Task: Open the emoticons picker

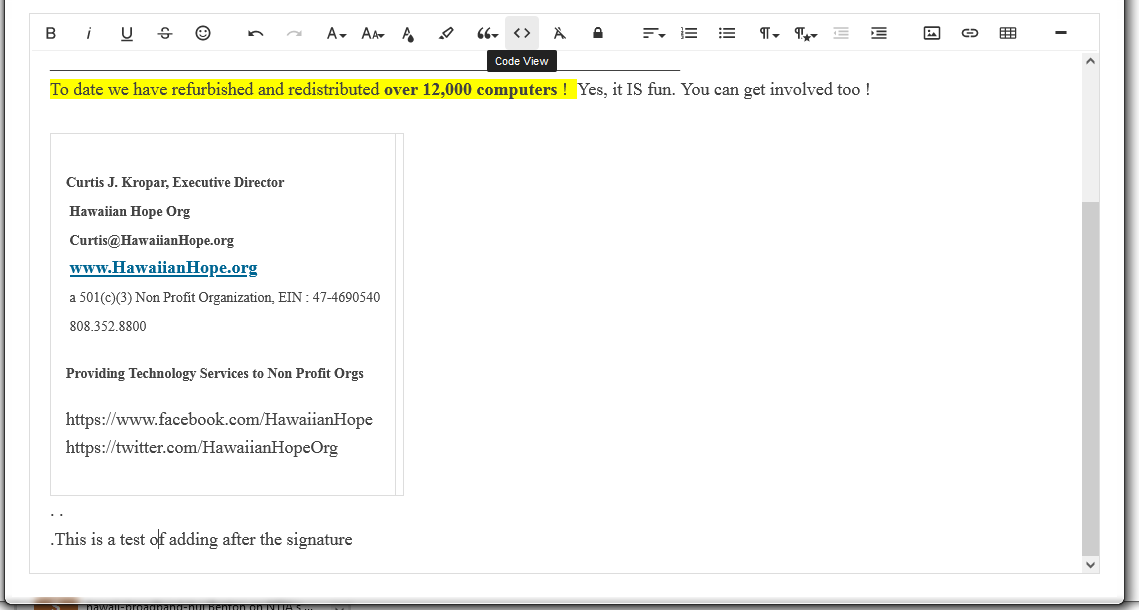Action: click(203, 33)
